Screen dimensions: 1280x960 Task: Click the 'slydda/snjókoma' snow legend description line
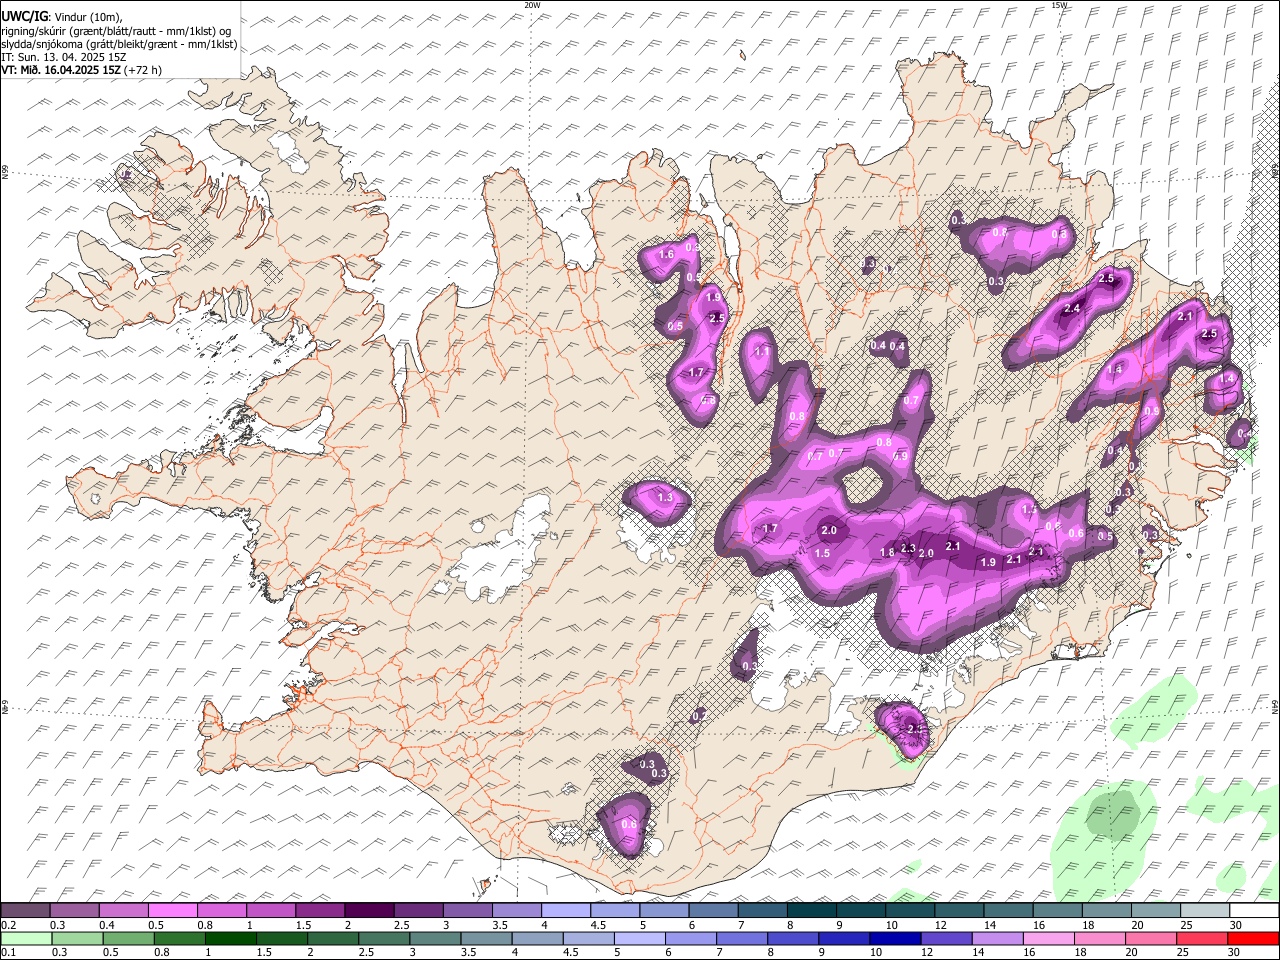119,44
